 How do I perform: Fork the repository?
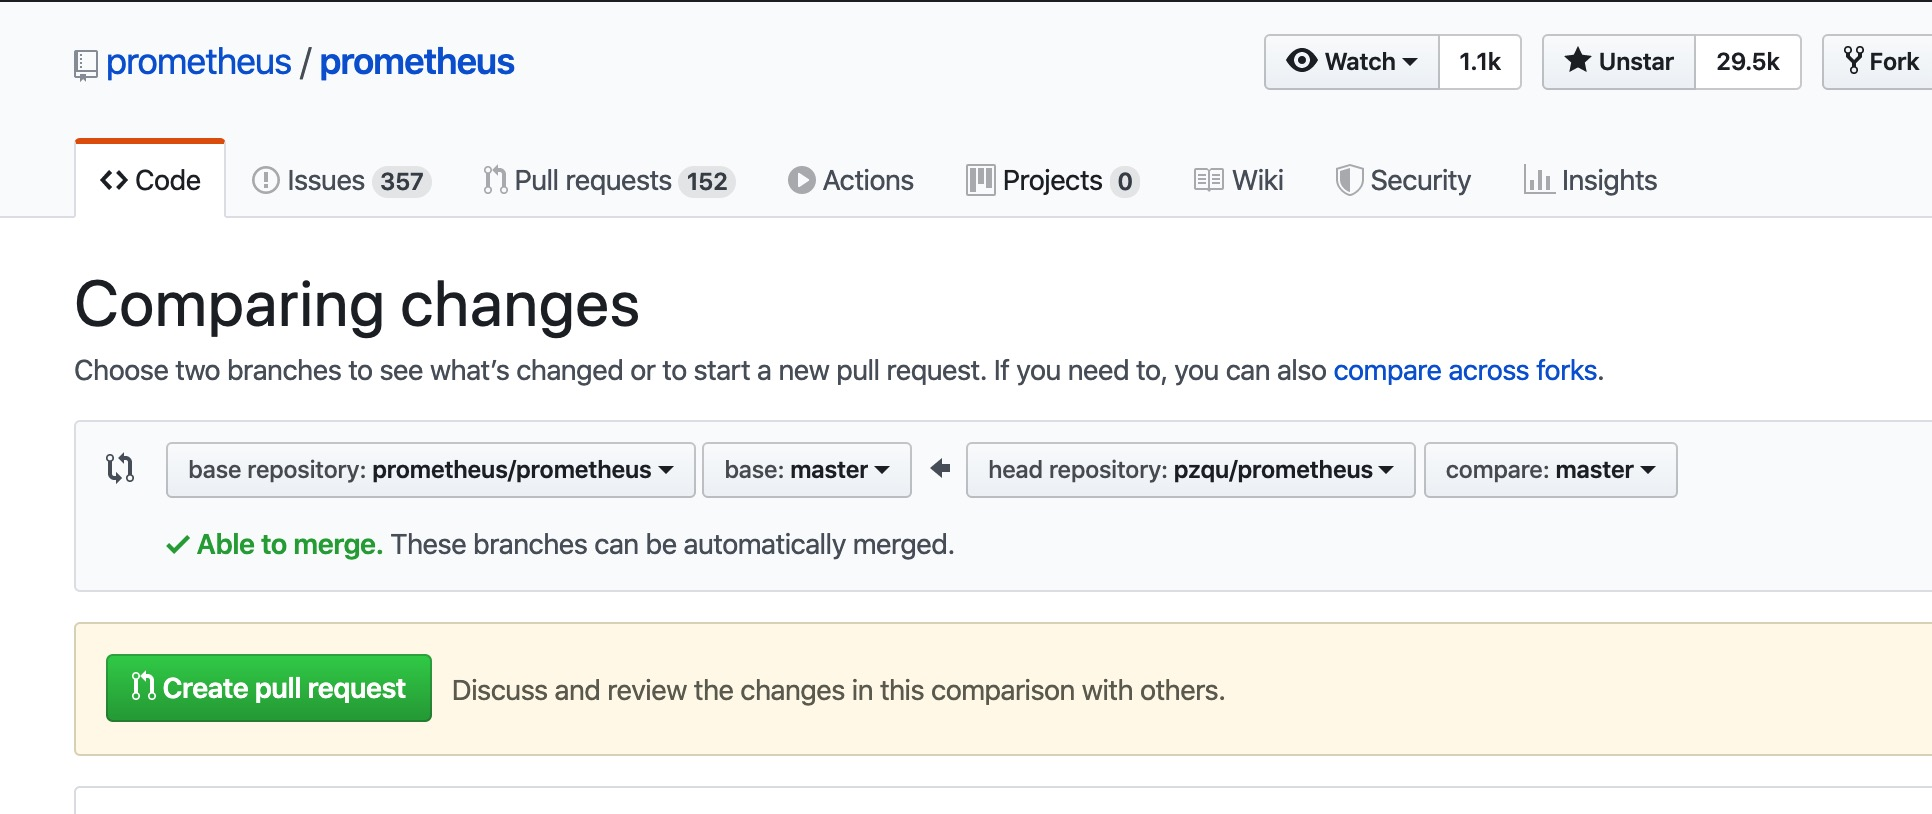(x=1879, y=62)
